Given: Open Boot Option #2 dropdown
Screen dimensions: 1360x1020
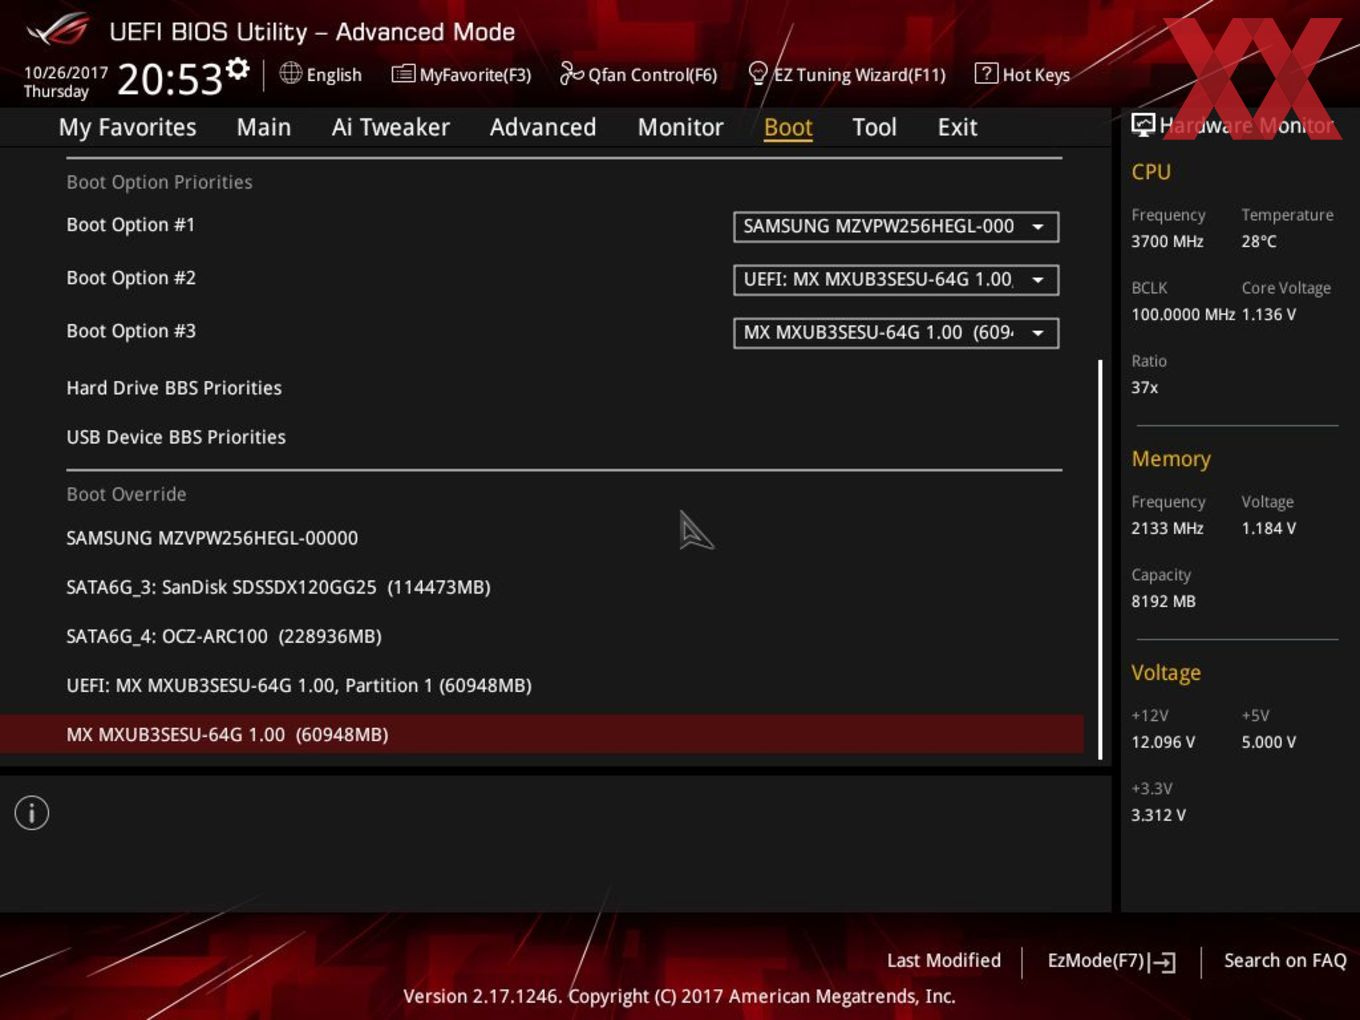Looking at the screenshot, I should click(x=896, y=280).
